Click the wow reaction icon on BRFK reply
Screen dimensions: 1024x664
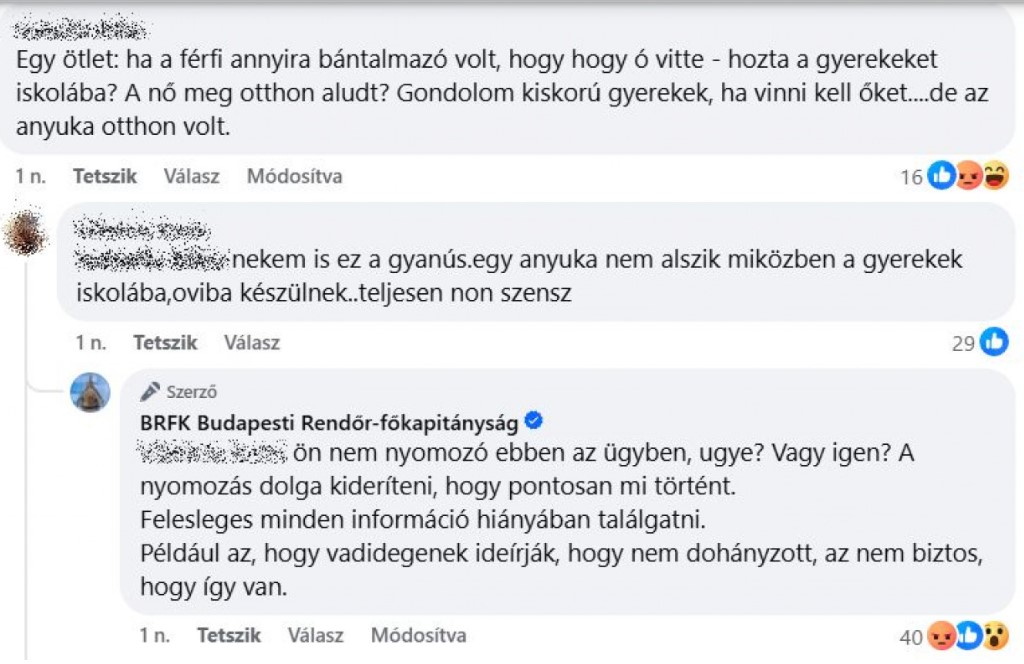[x=995, y=635]
